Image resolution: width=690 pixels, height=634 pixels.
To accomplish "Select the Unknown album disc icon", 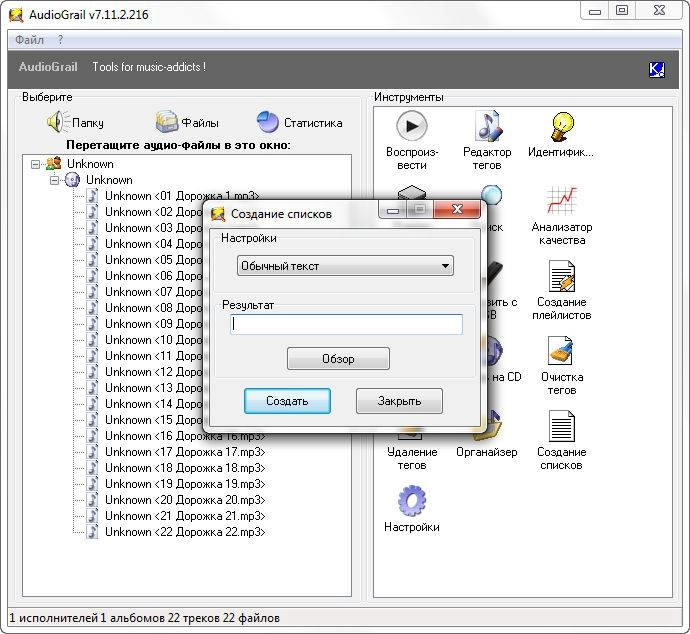I will click(72, 180).
